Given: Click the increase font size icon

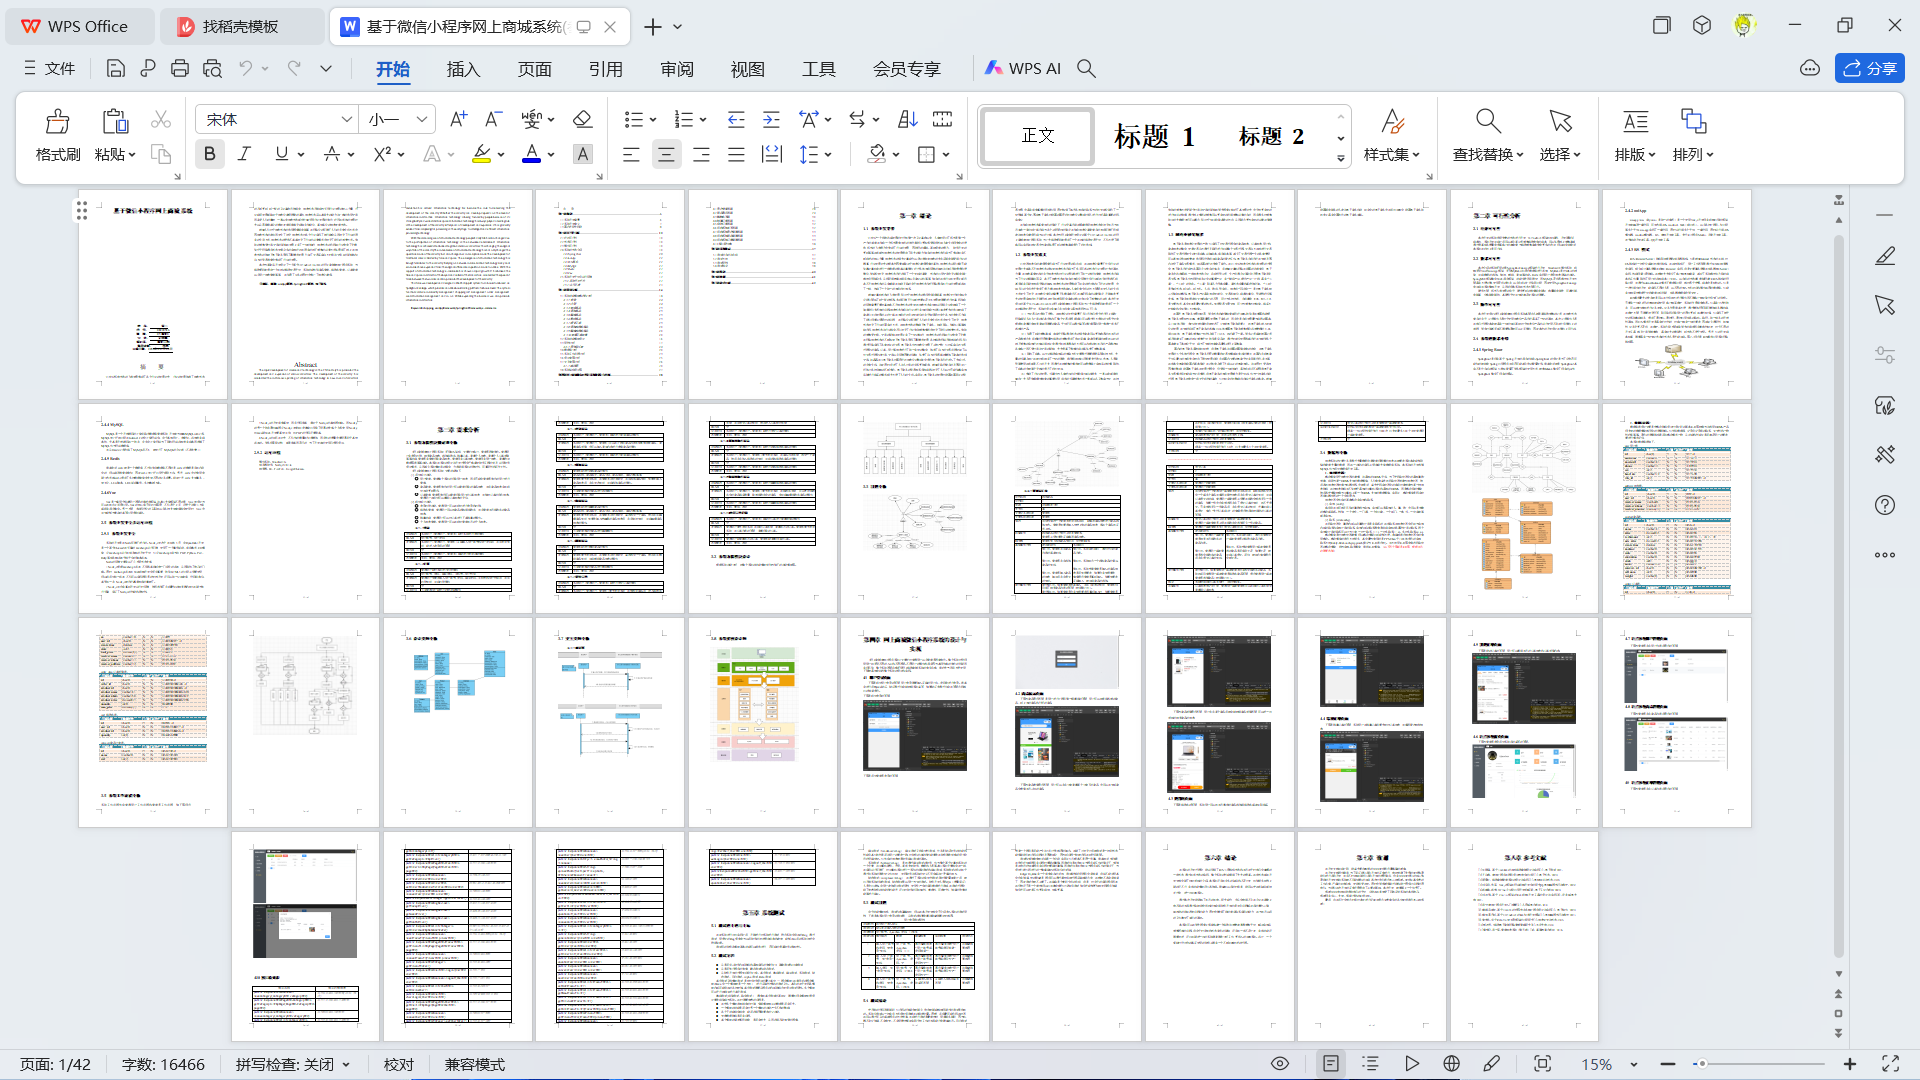Looking at the screenshot, I should point(458,119).
